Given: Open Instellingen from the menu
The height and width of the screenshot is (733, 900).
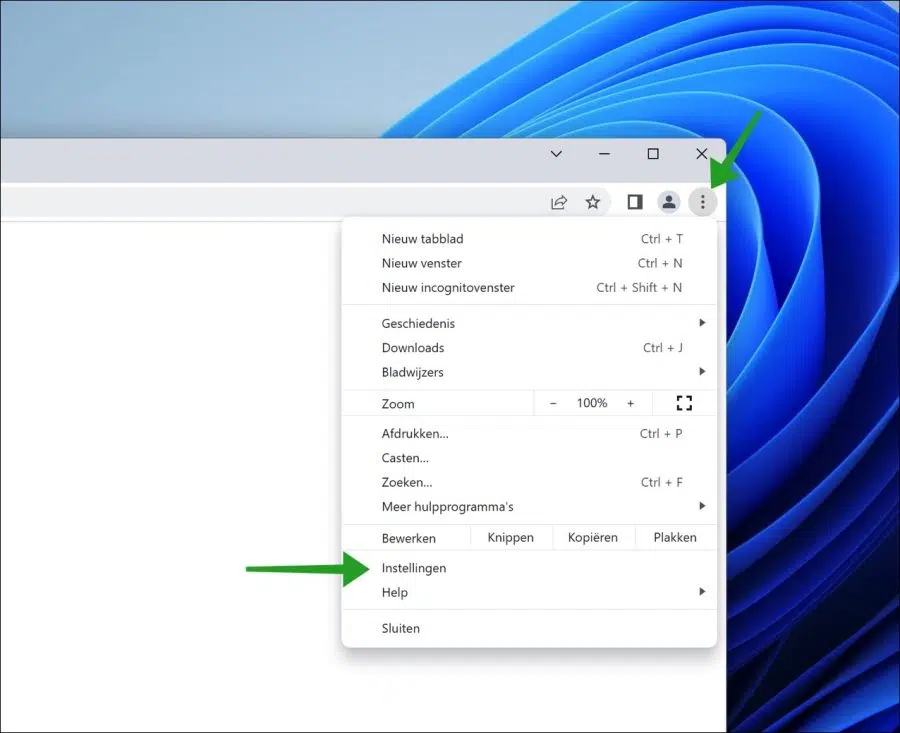Looking at the screenshot, I should click(x=529, y=568).
